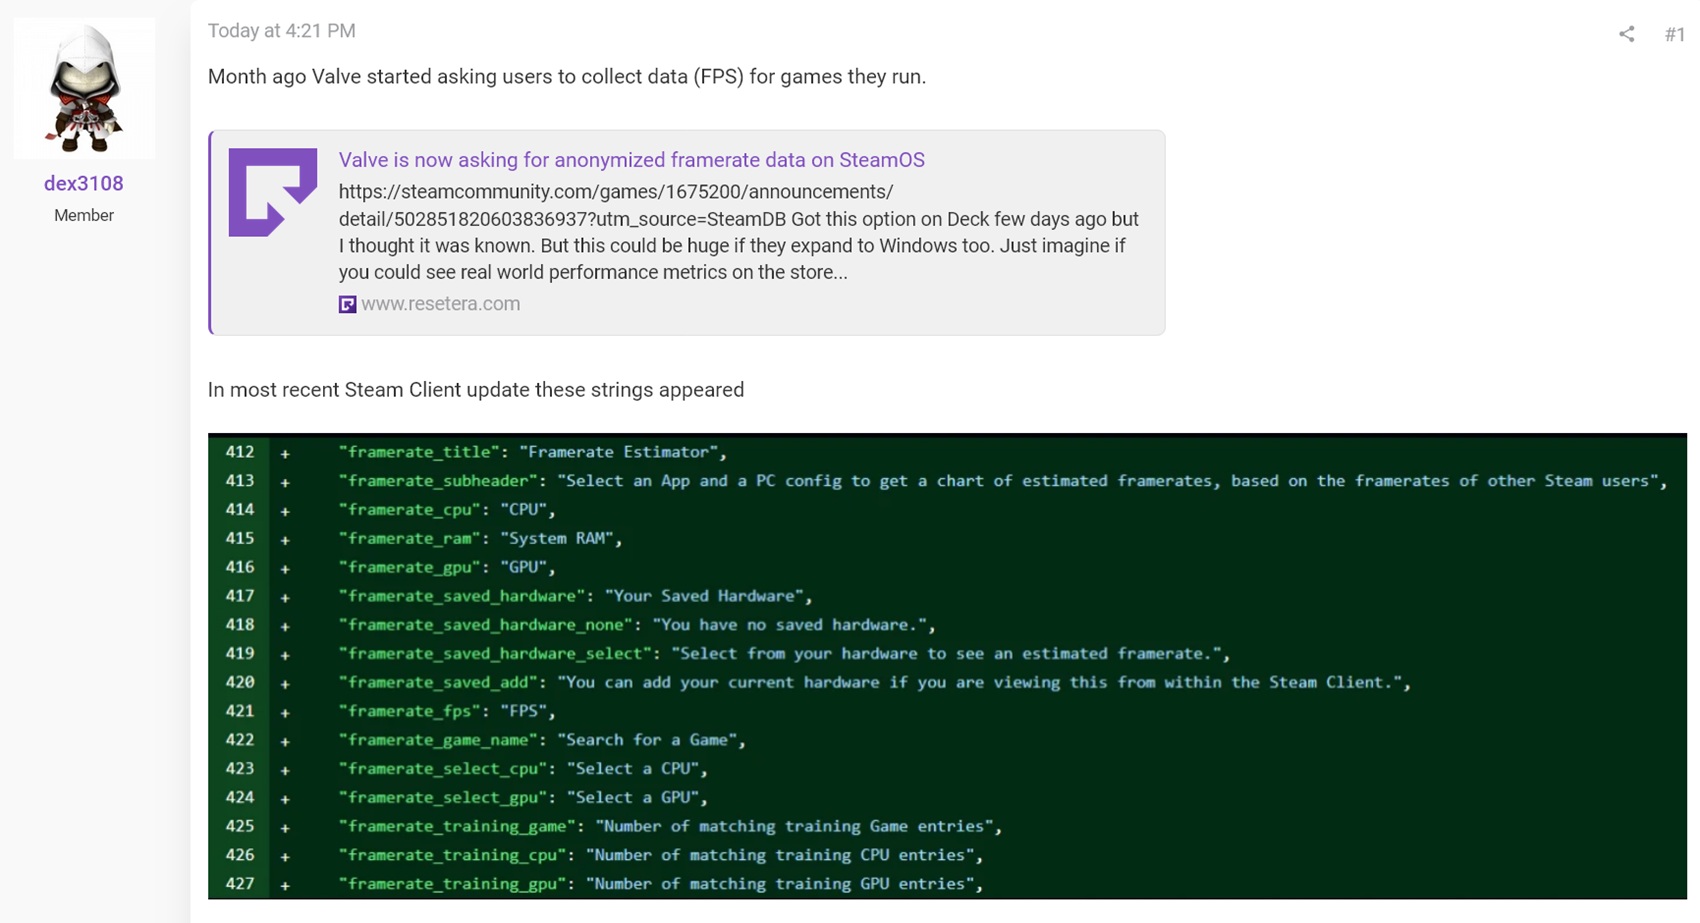Click the plus marker on line 415
This screenshot has height=923, width=1700.
coord(285,539)
